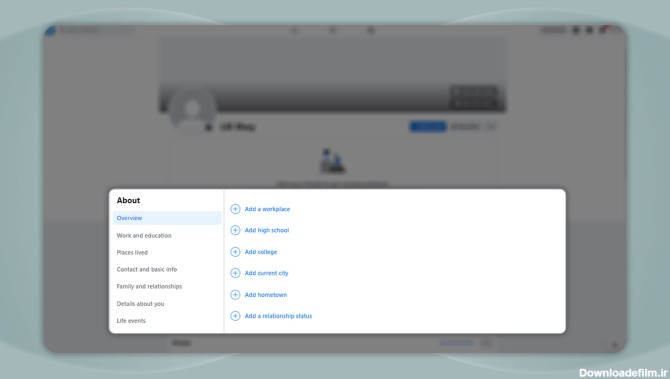Click the camera icon on profile picture
Viewport: 670px width, 379px height.
click(x=208, y=127)
